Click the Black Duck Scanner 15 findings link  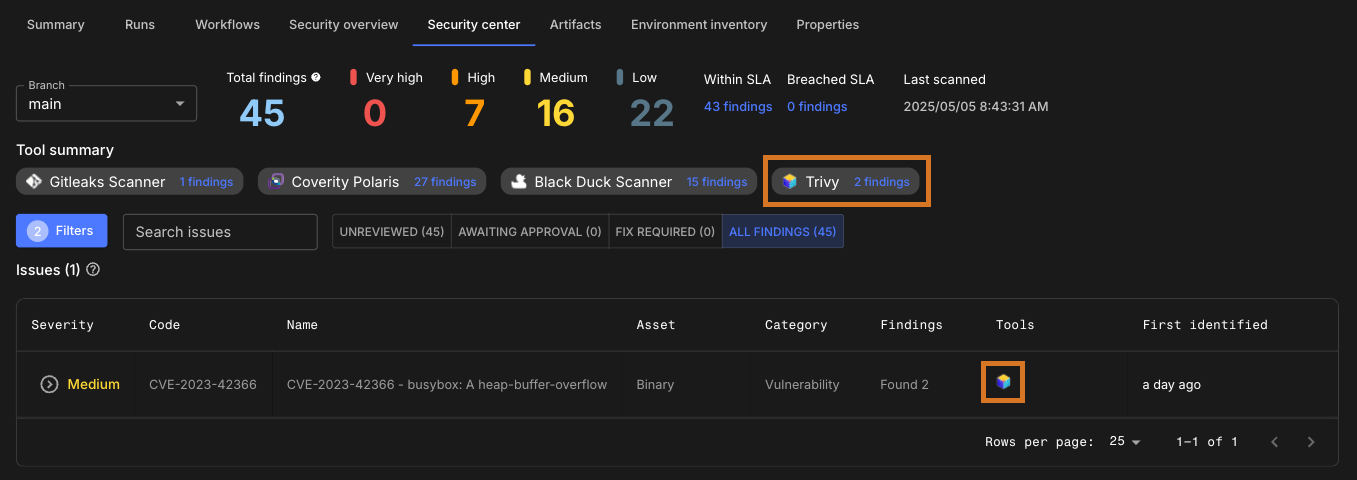click(x=717, y=182)
